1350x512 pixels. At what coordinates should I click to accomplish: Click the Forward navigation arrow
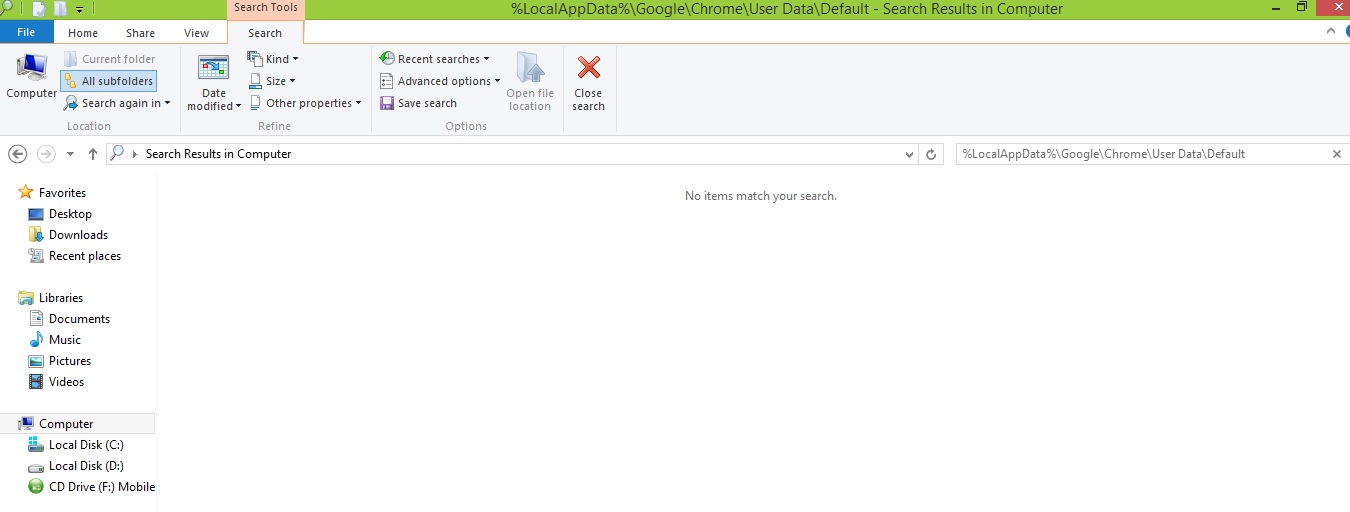pyautogui.click(x=46, y=154)
